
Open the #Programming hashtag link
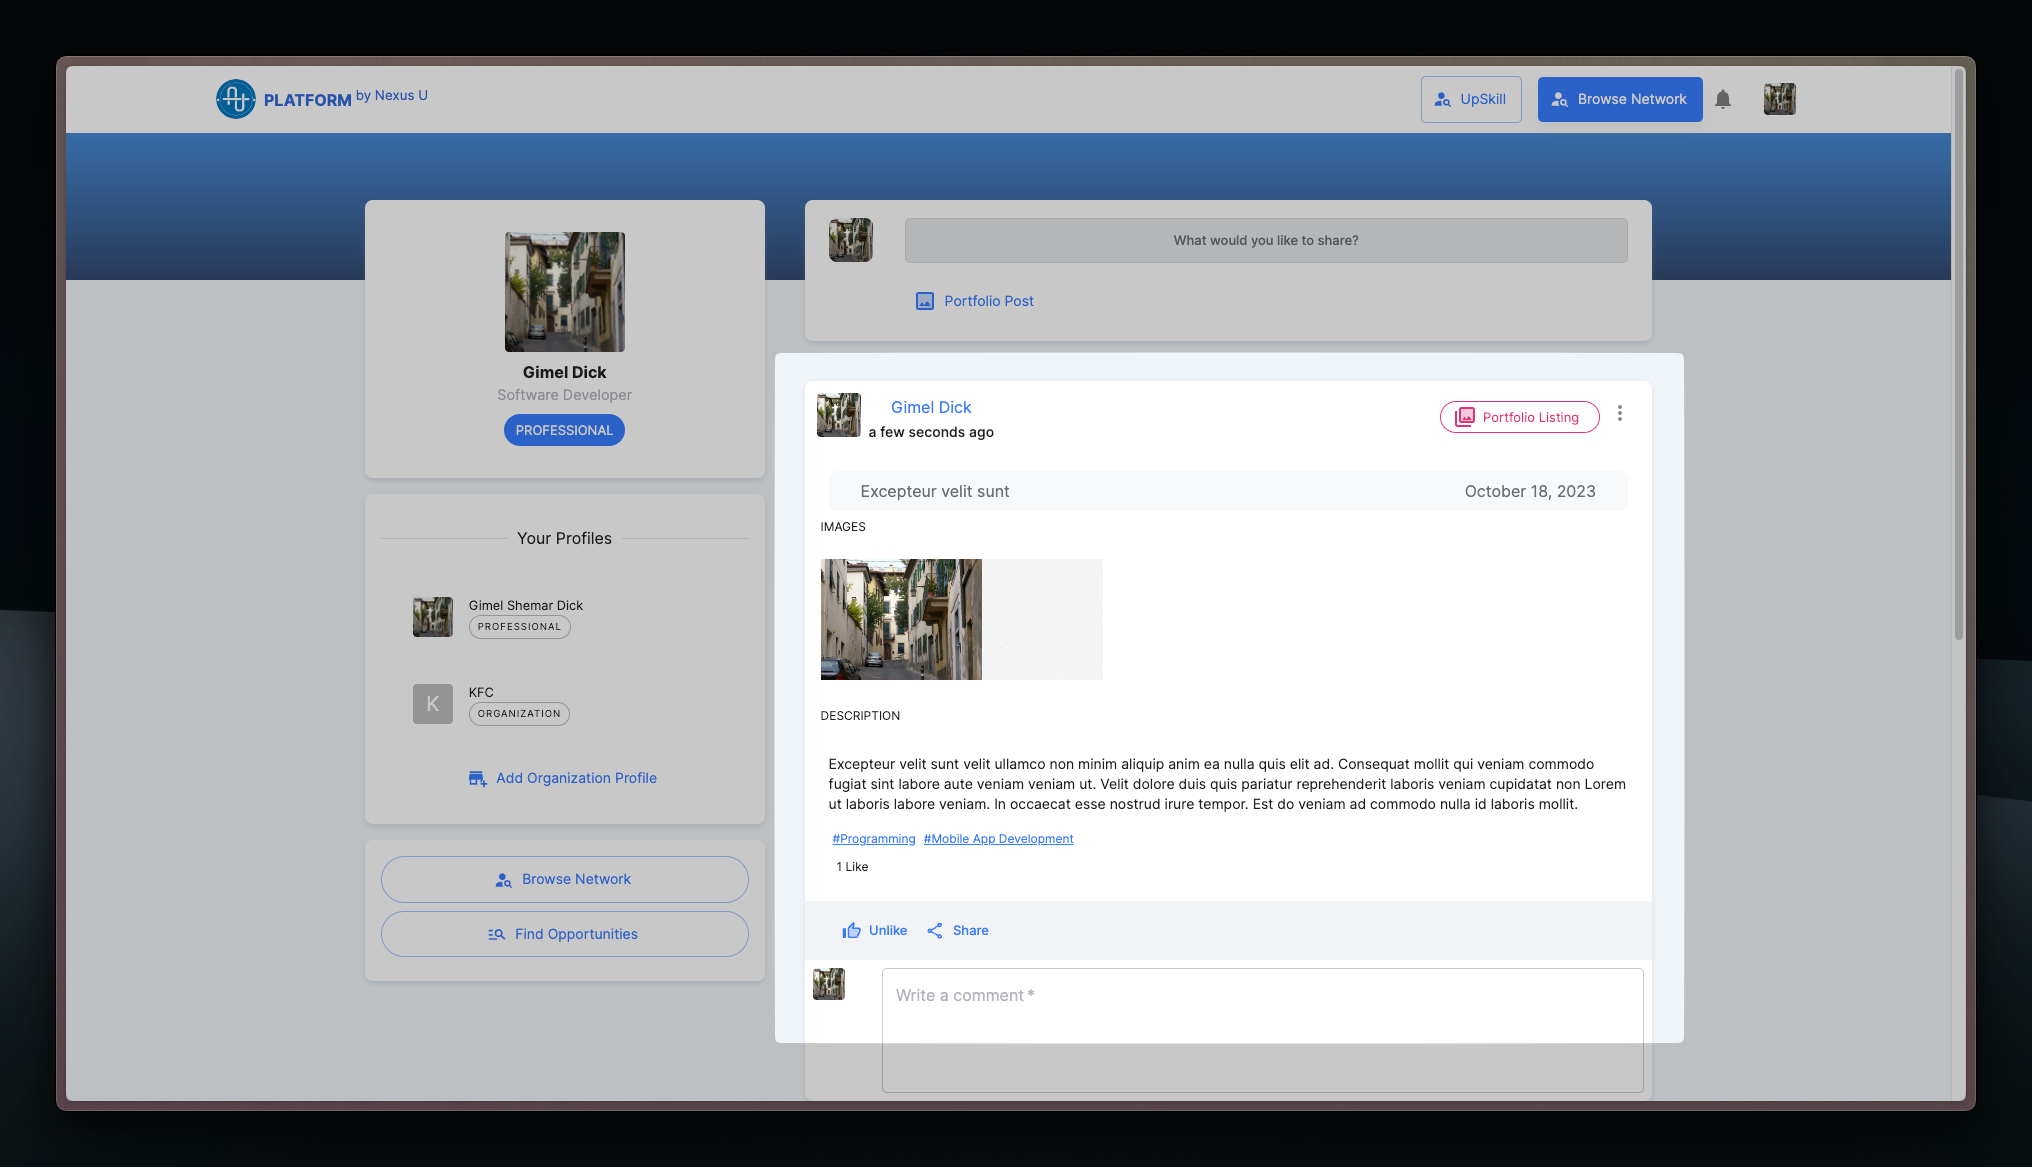click(x=873, y=839)
